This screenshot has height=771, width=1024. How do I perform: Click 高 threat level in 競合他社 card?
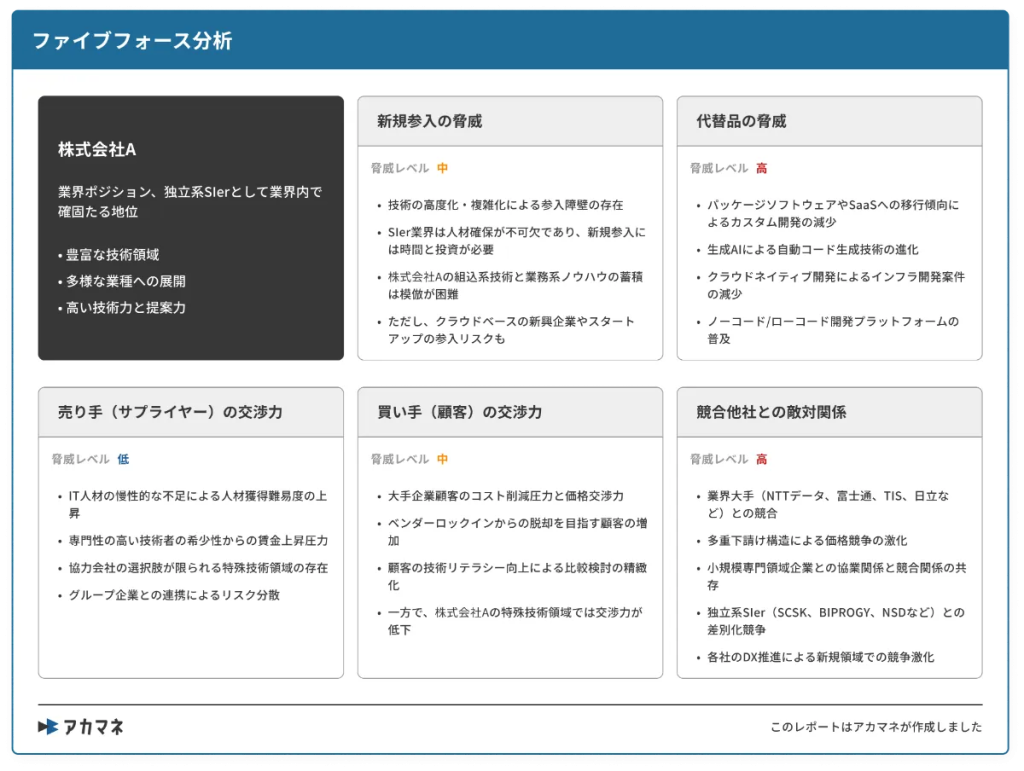[x=761, y=459]
